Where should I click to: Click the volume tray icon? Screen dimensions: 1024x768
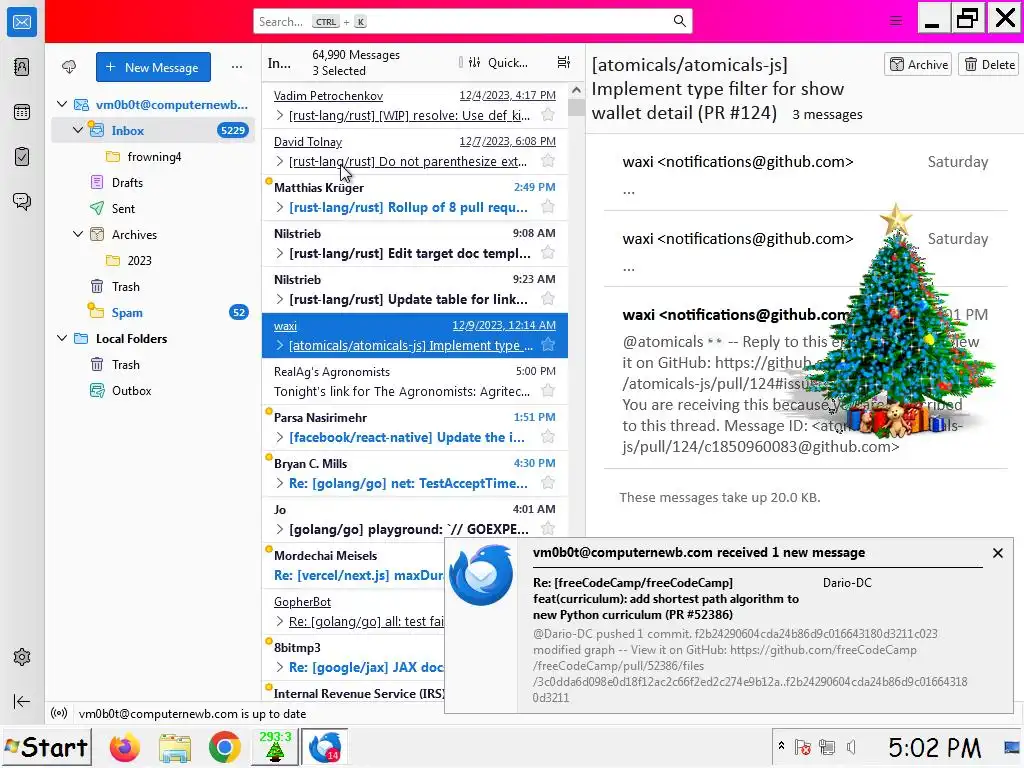tap(852, 747)
